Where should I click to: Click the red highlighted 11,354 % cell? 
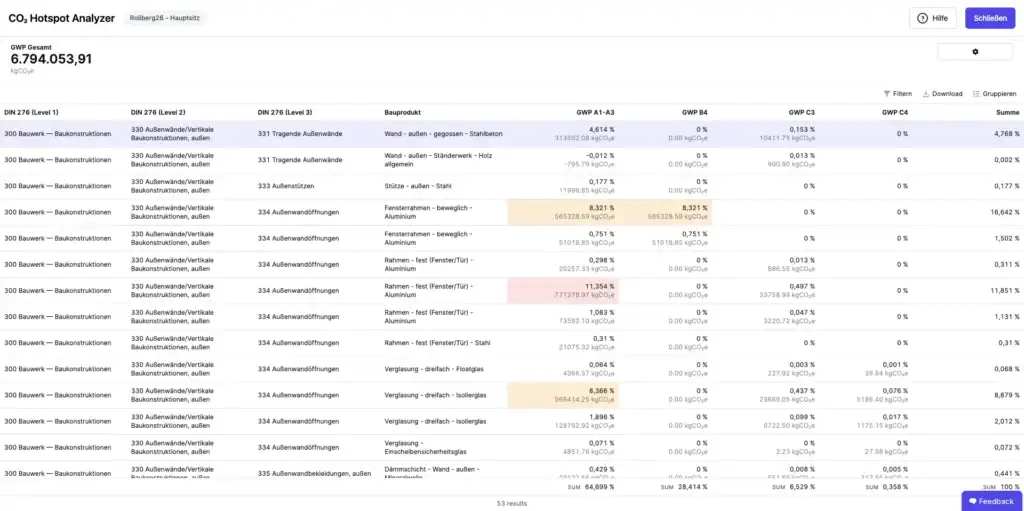tap(563, 290)
